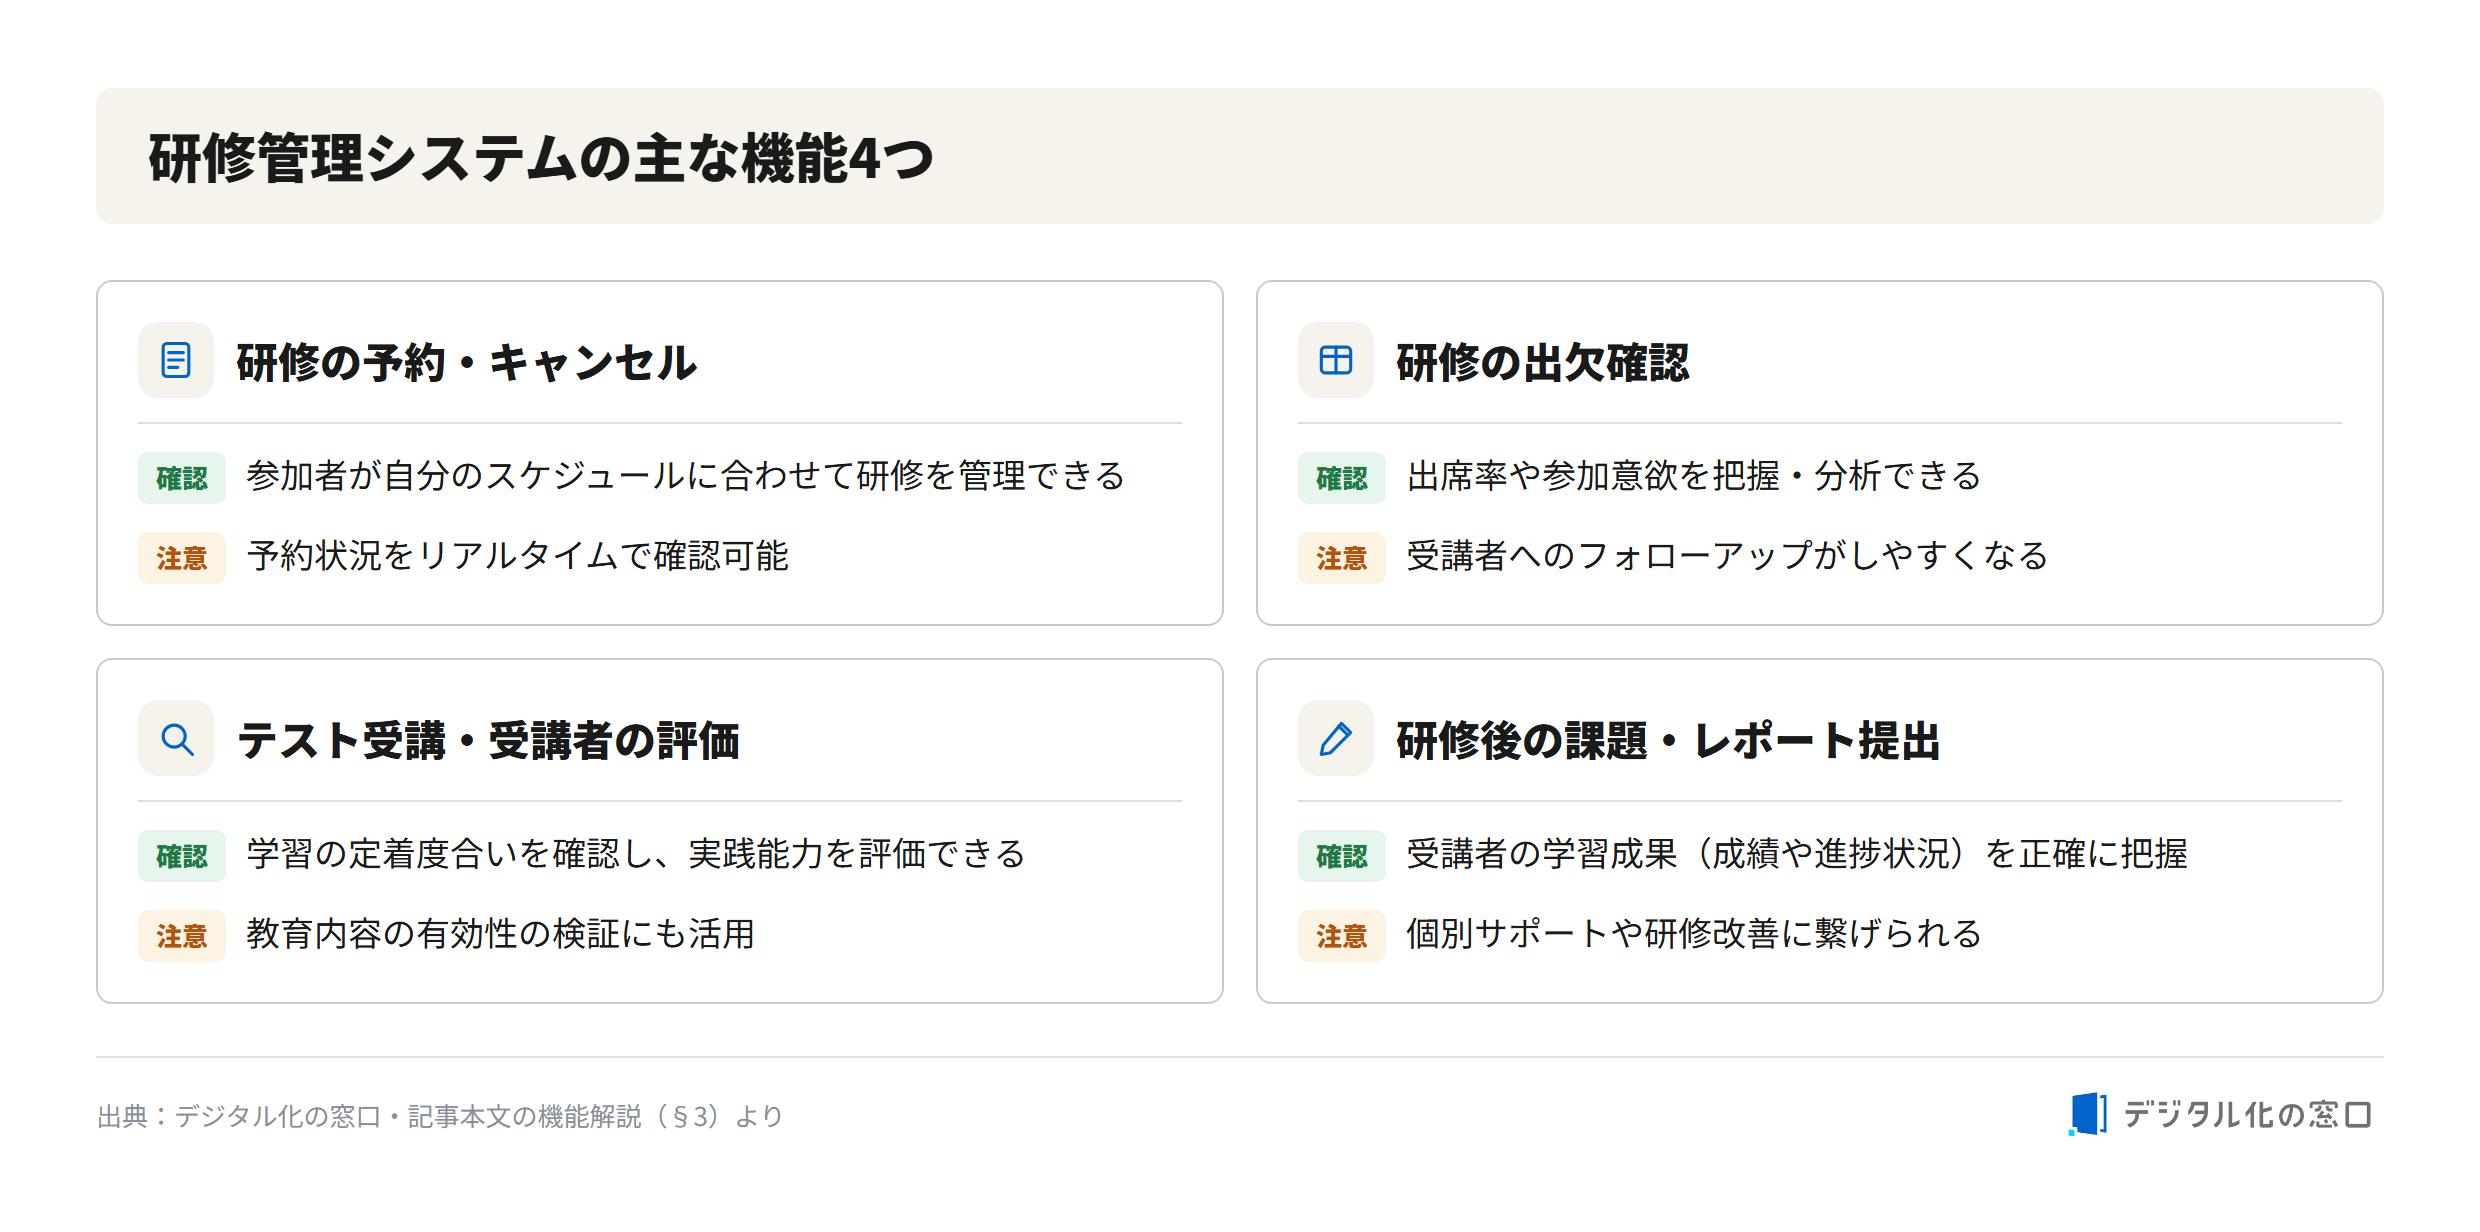Click the magnifier icon beside テスト受講・受講者の評価
The image size is (2480, 1232).
pos(176,738)
